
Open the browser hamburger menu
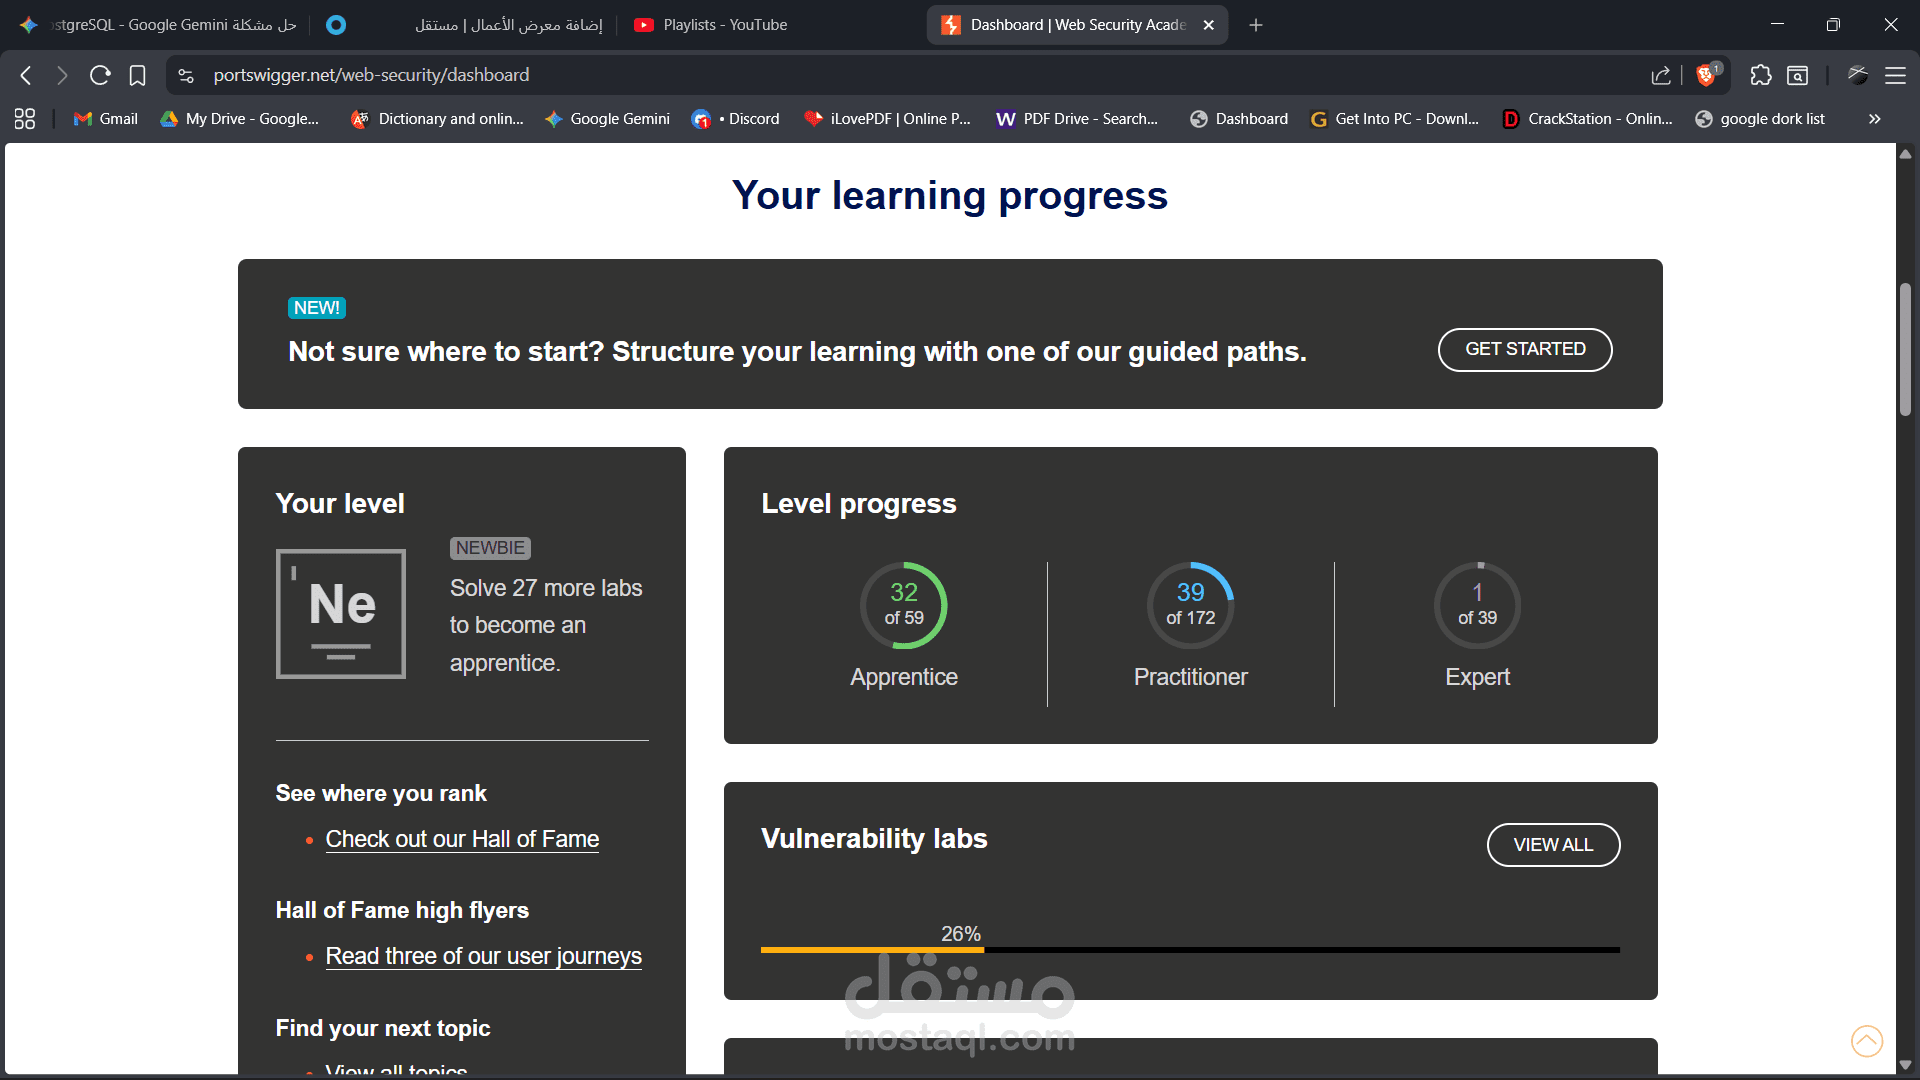pos(1897,75)
